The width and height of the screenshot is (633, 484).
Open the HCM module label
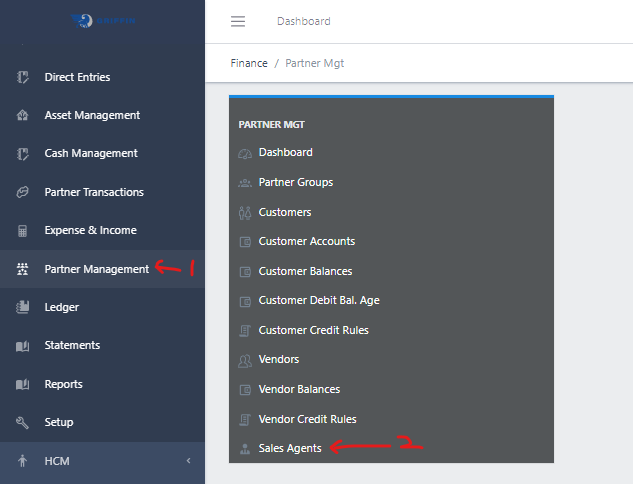pyautogui.click(x=57, y=461)
